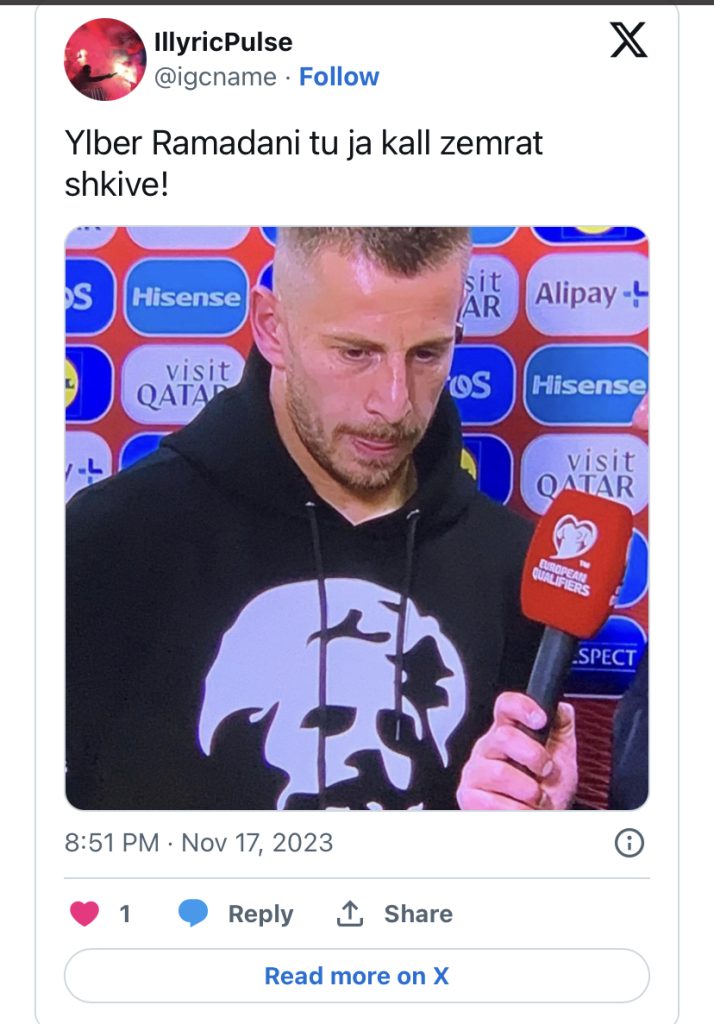This screenshot has width=714, height=1024.
Task: Click the blue speech bubble reply icon
Action: click(x=193, y=913)
